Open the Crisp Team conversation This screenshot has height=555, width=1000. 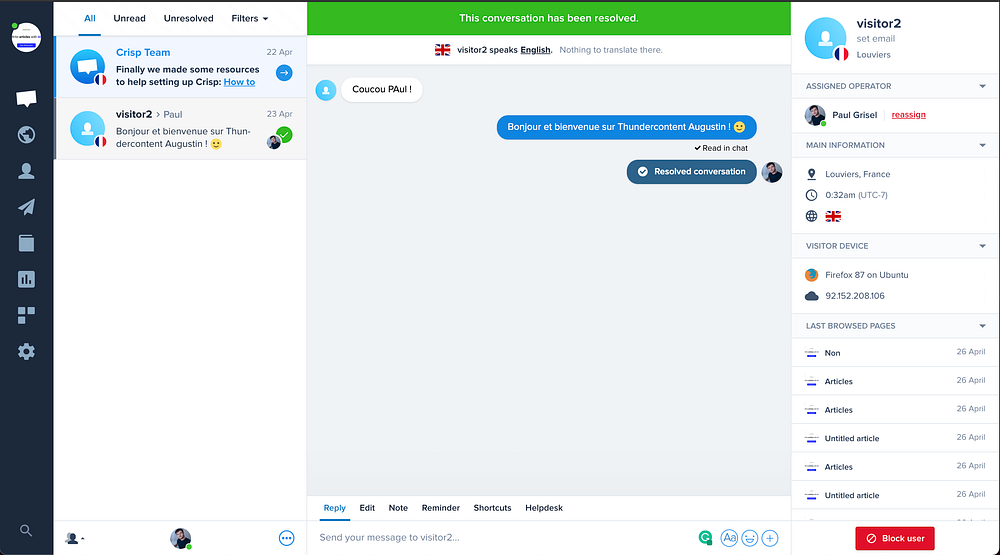click(x=180, y=67)
